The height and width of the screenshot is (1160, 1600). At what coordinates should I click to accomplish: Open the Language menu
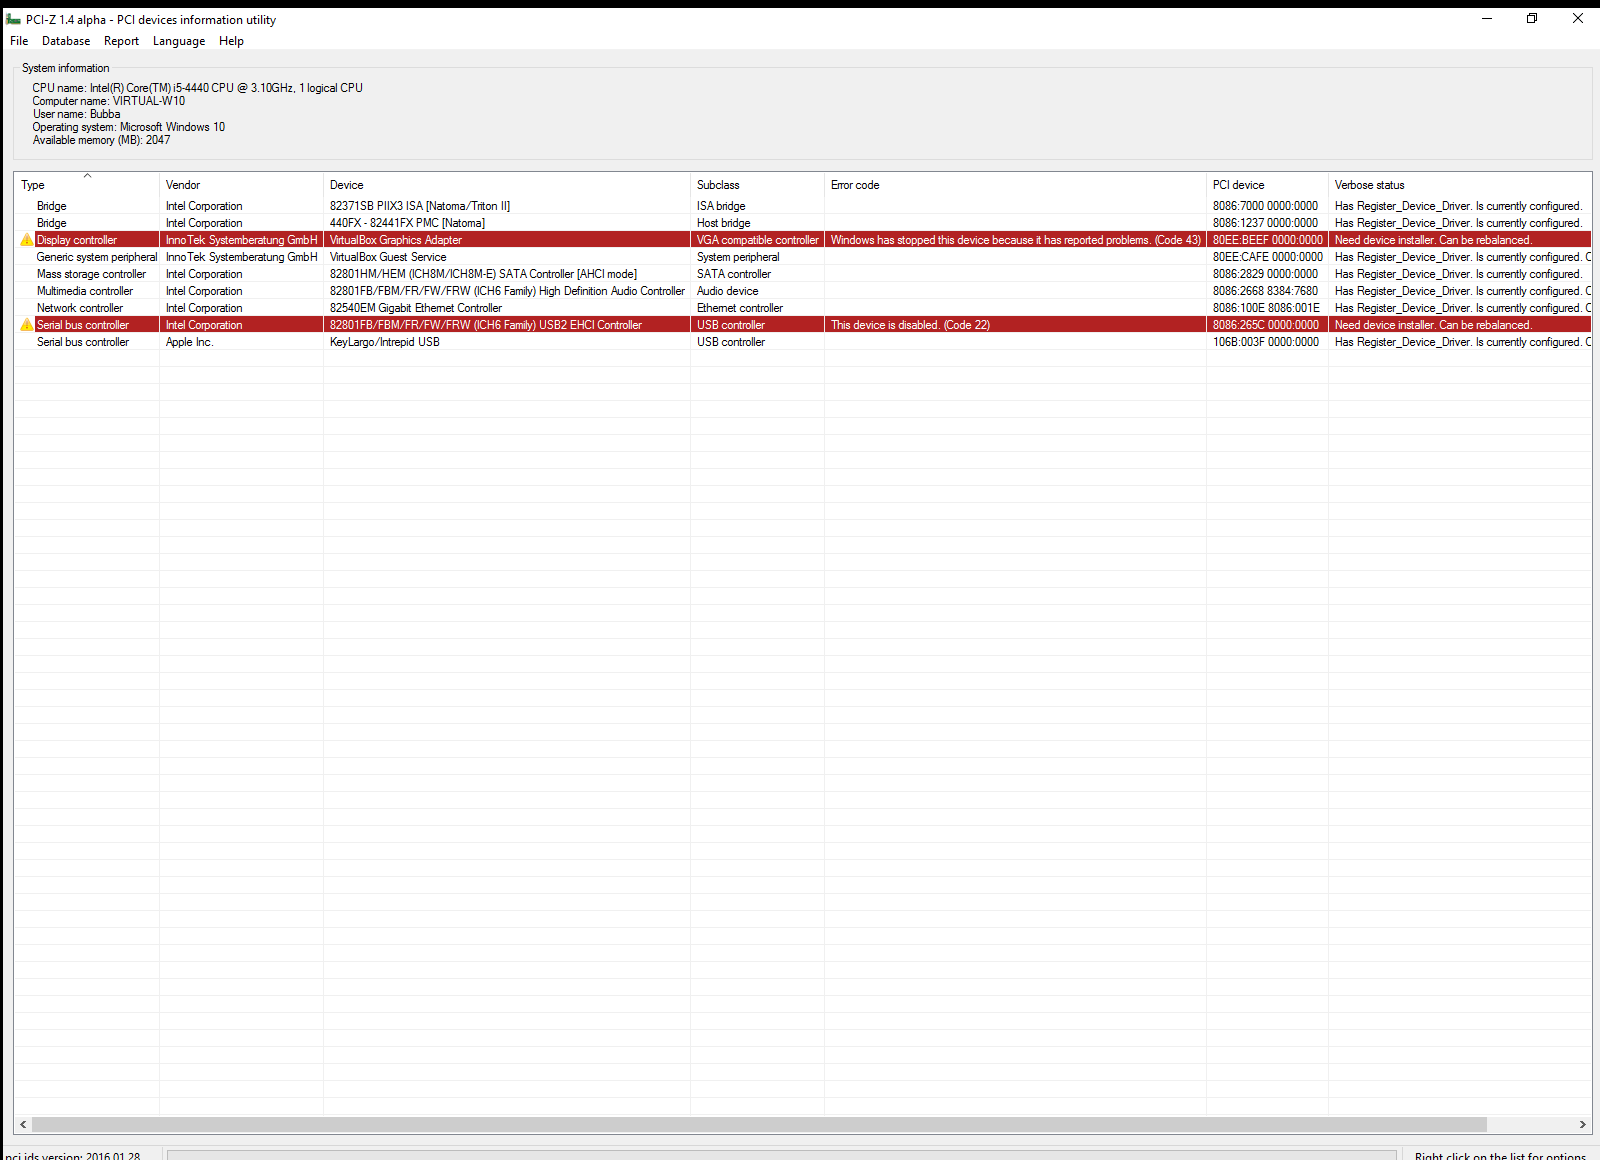(179, 41)
